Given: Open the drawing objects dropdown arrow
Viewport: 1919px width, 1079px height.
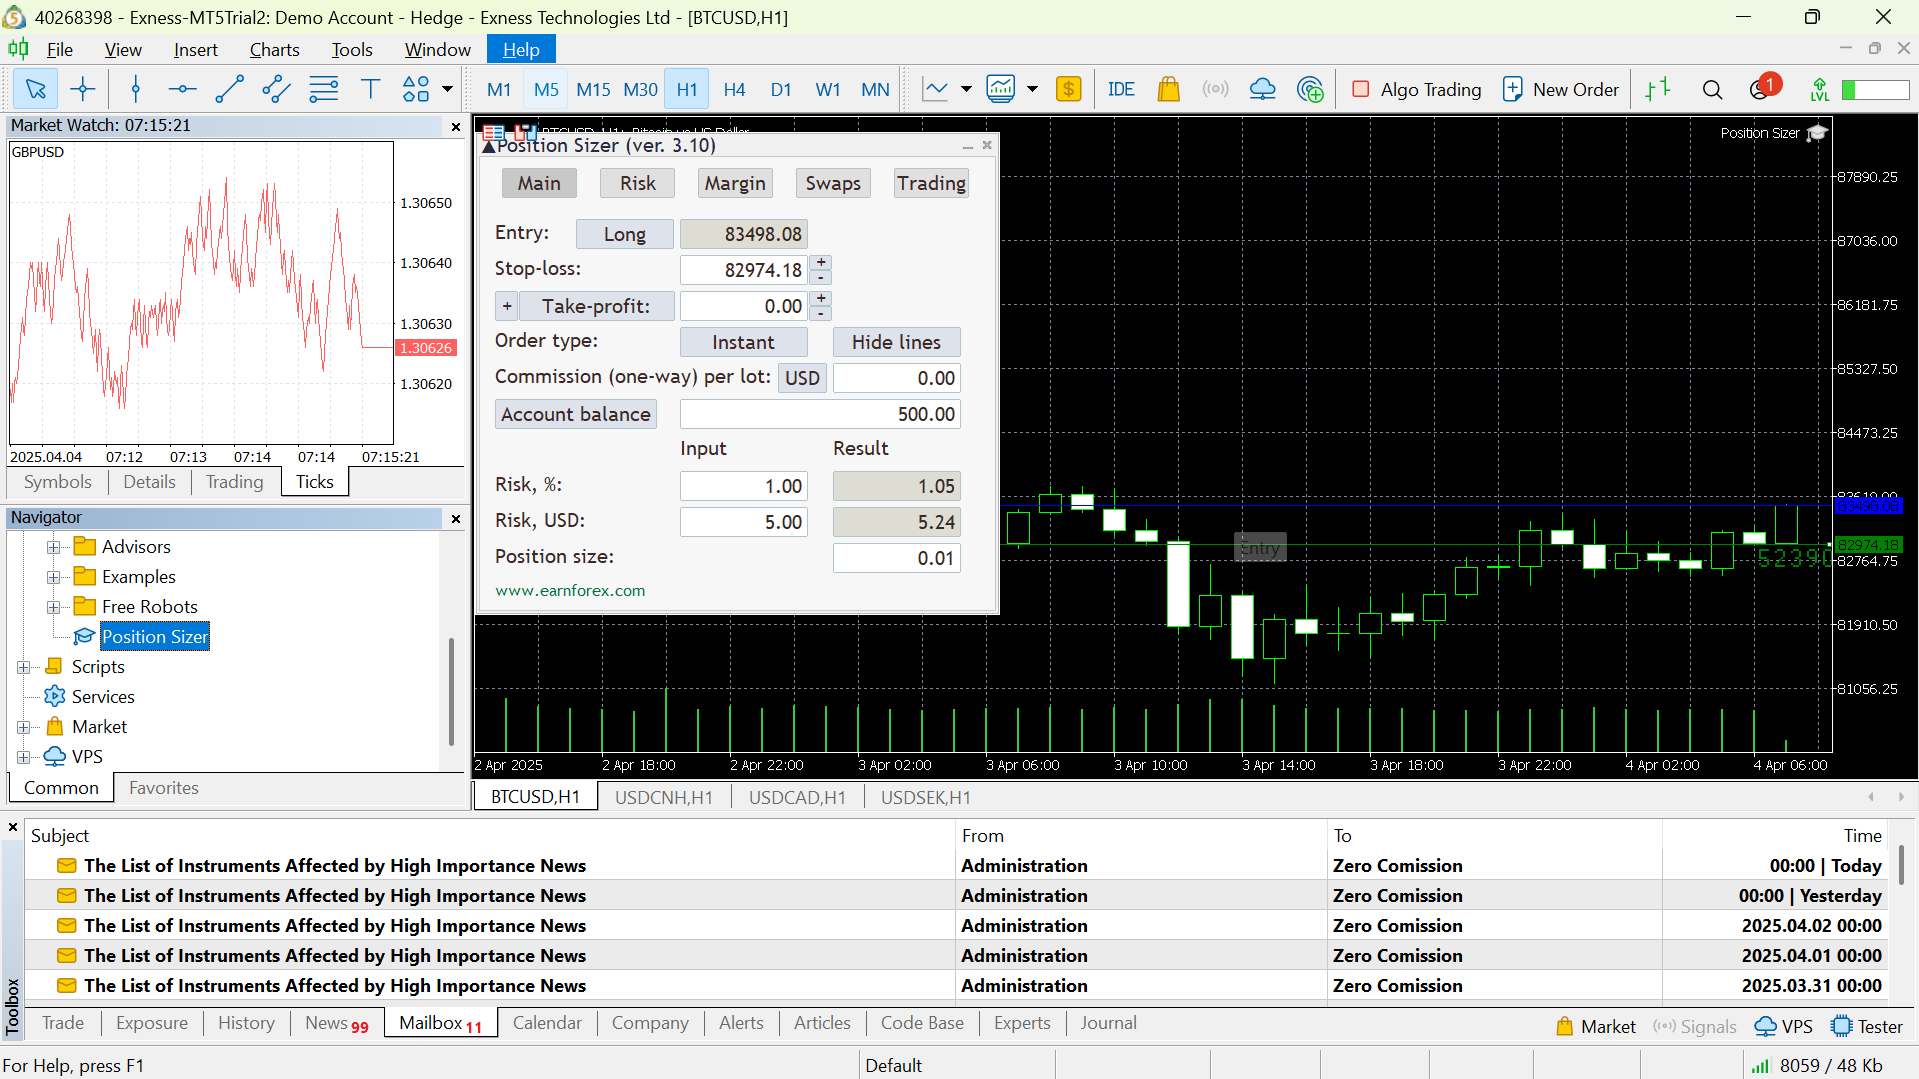Looking at the screenshot, I should pyautogui.click(x=447, y=90).
